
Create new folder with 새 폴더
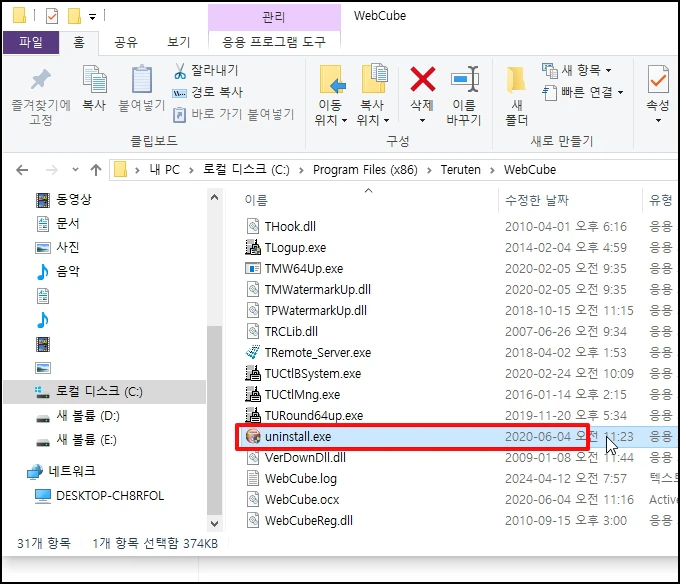(x=516, y=95)
